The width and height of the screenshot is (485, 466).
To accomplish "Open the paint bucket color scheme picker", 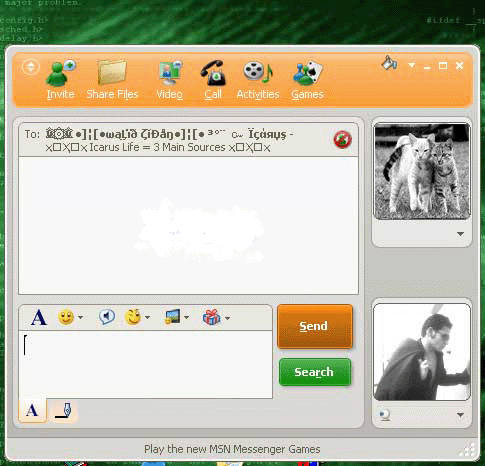I will pyautogui.click(x=389, y=63).
